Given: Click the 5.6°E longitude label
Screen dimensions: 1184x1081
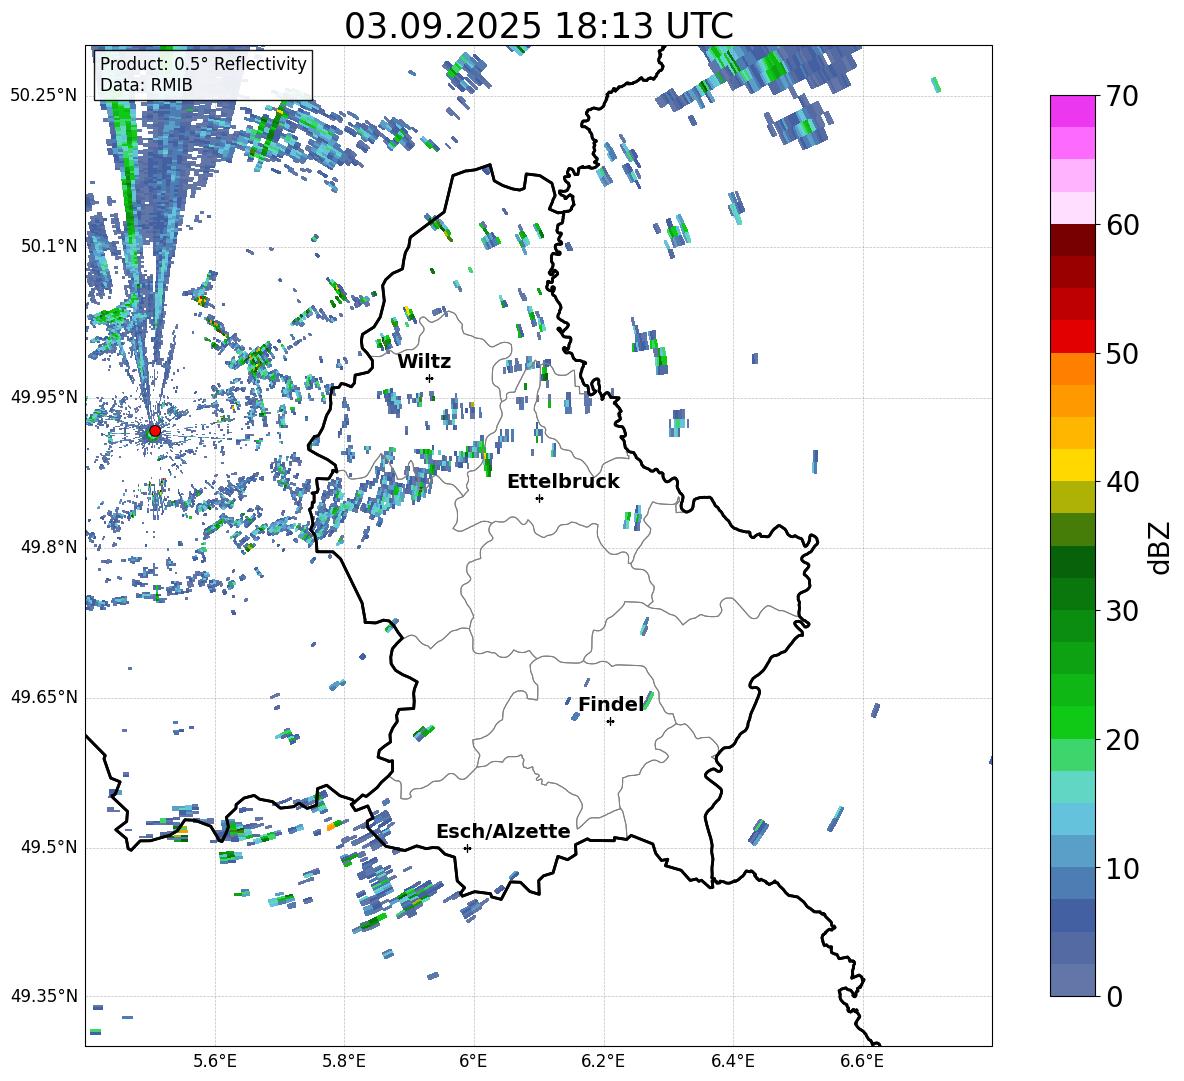Looking at the screenshot, I should [x=215, y=1061].
